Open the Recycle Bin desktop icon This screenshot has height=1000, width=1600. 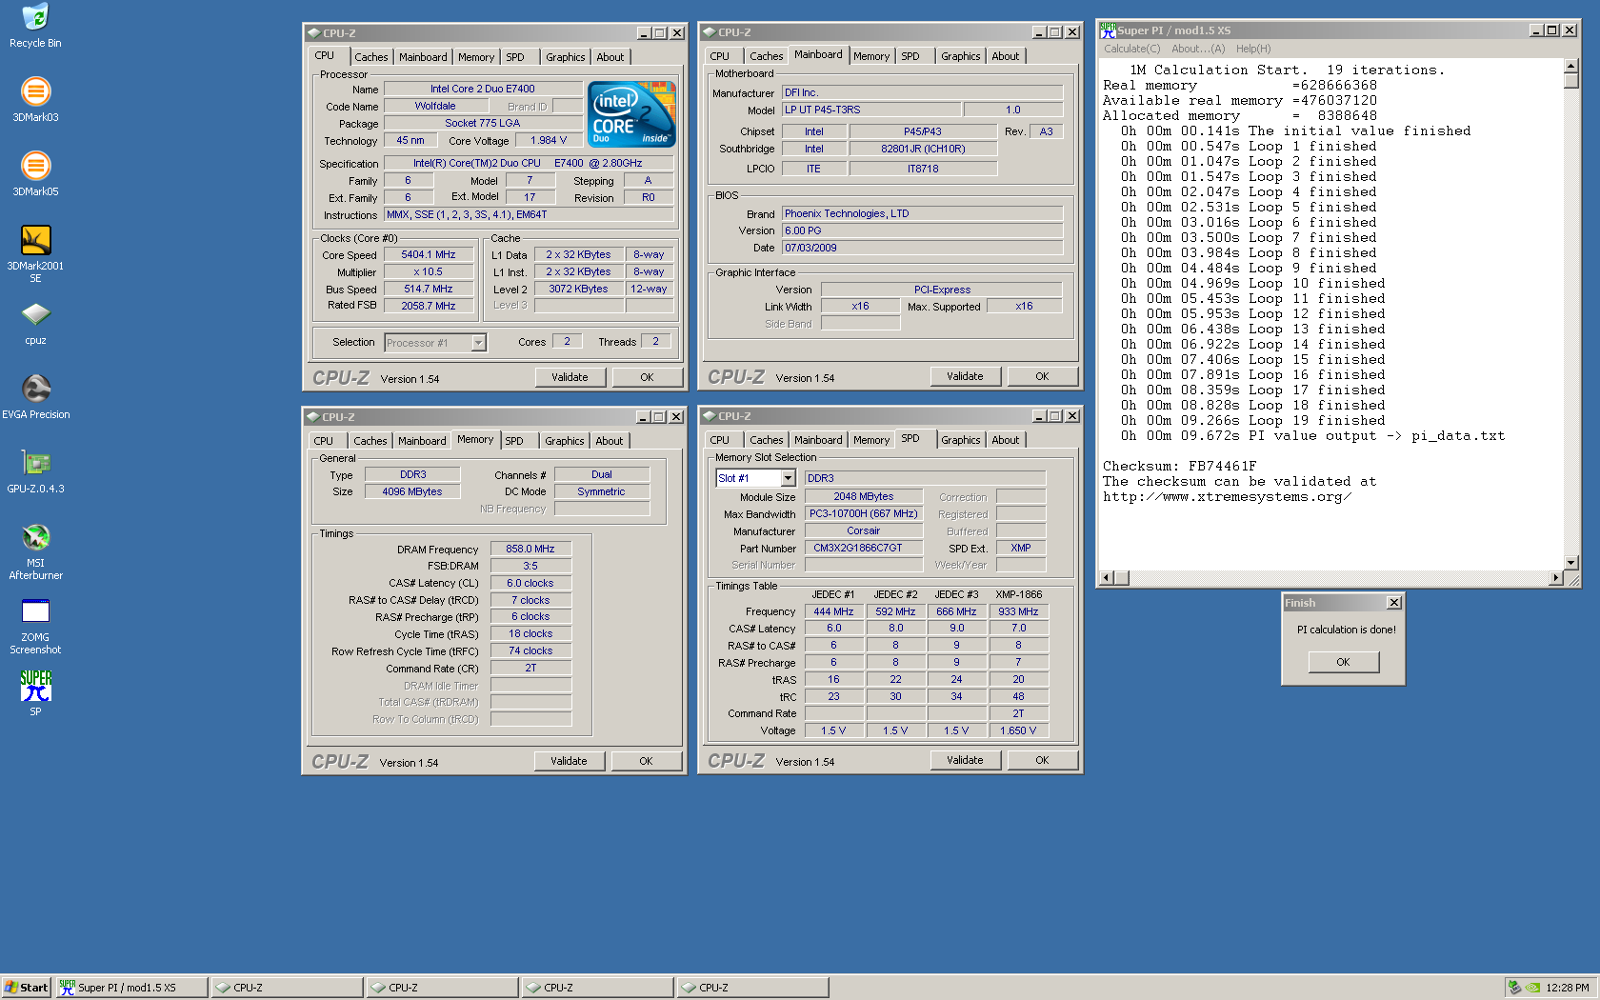tap(35, 26)
